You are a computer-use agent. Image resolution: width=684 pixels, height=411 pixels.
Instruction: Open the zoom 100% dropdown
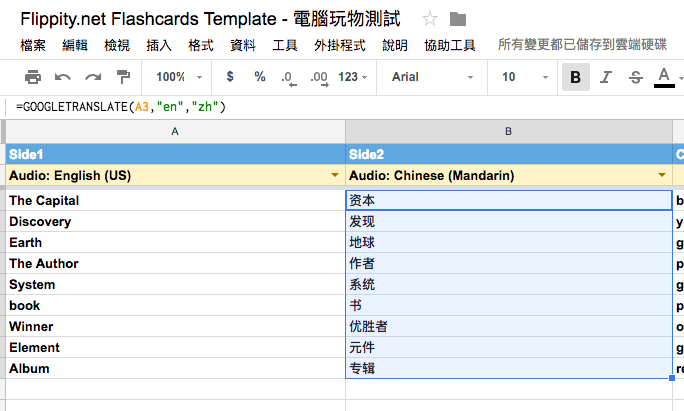click(178, 77)
